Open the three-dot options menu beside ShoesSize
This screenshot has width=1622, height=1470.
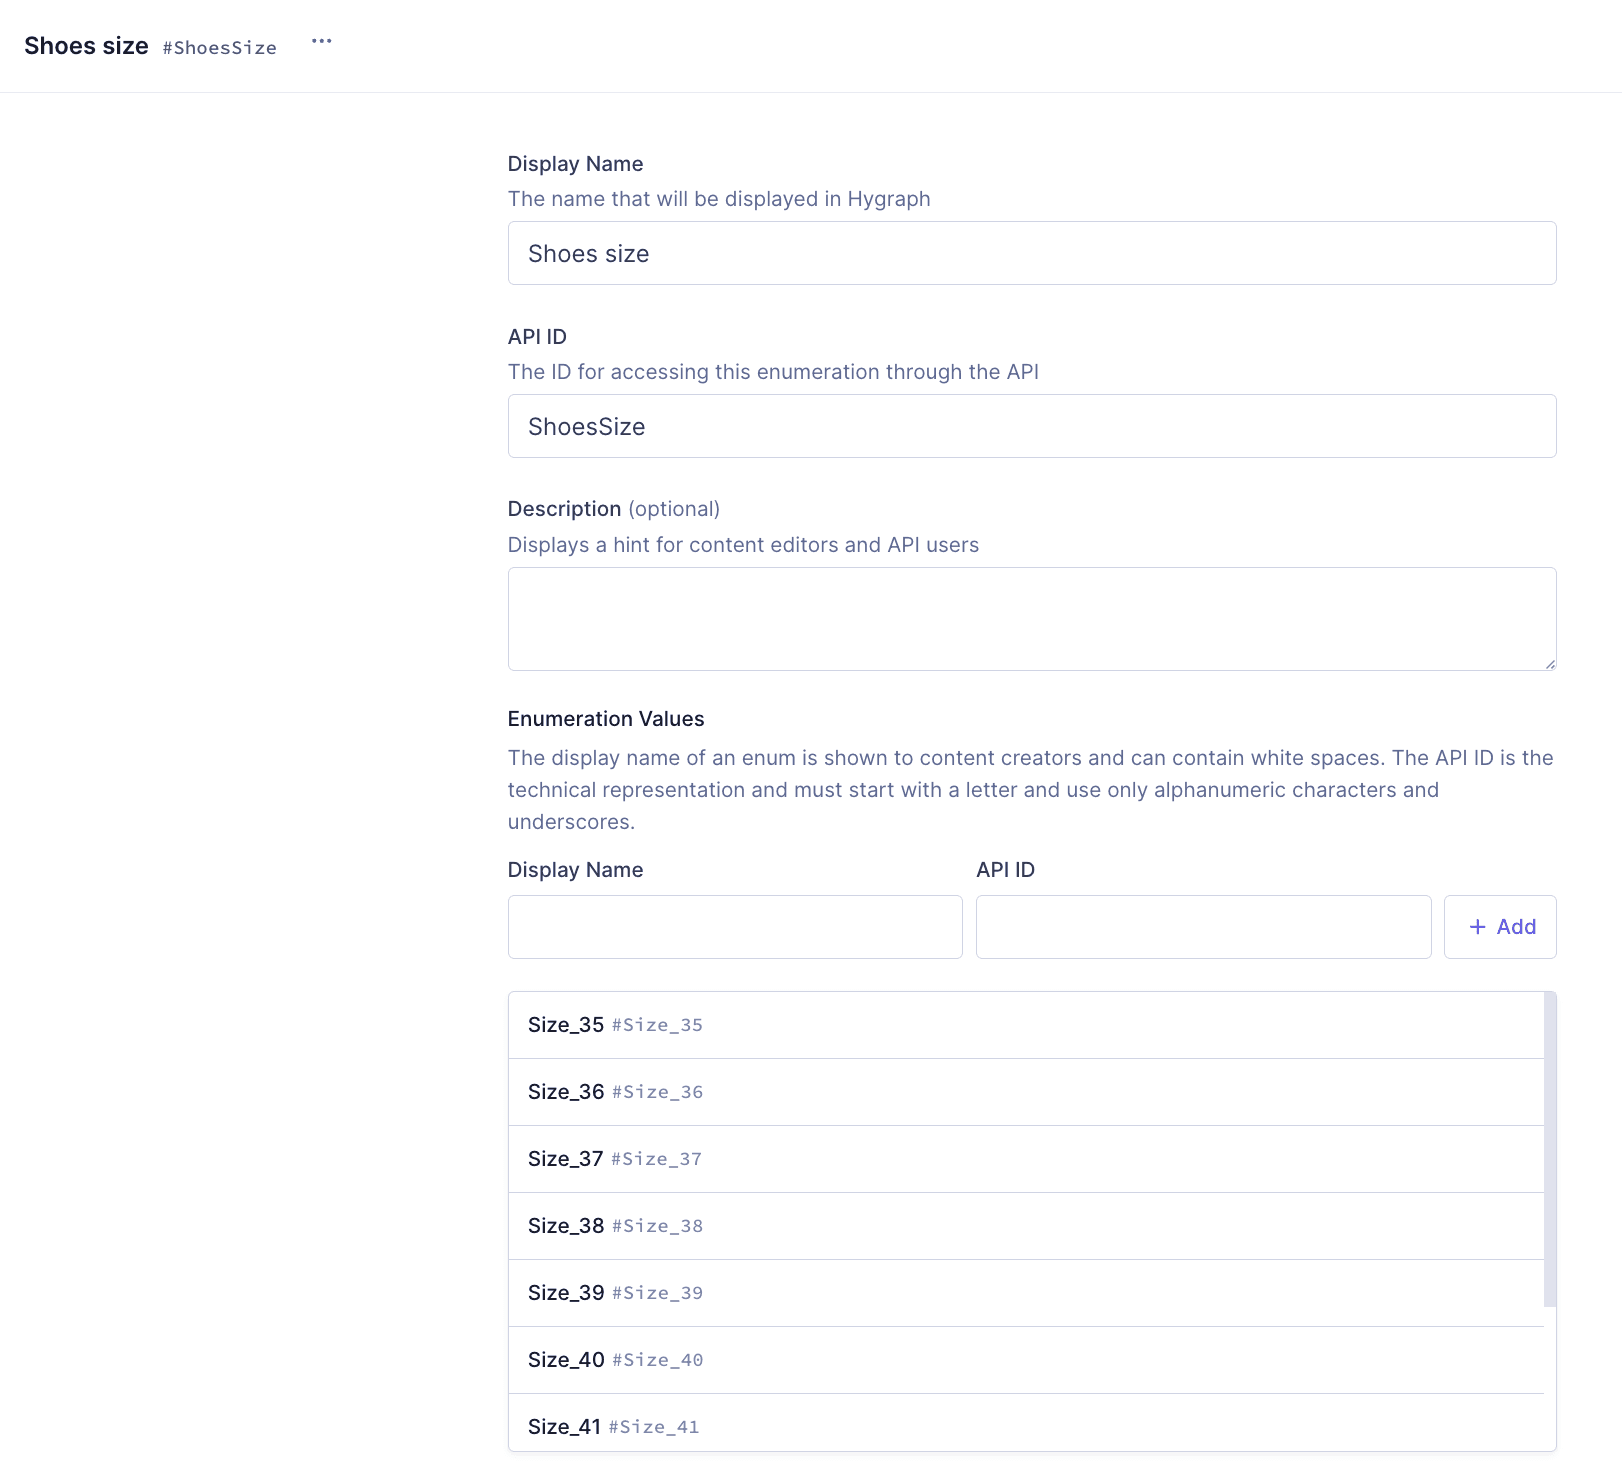tap(321, 42)
